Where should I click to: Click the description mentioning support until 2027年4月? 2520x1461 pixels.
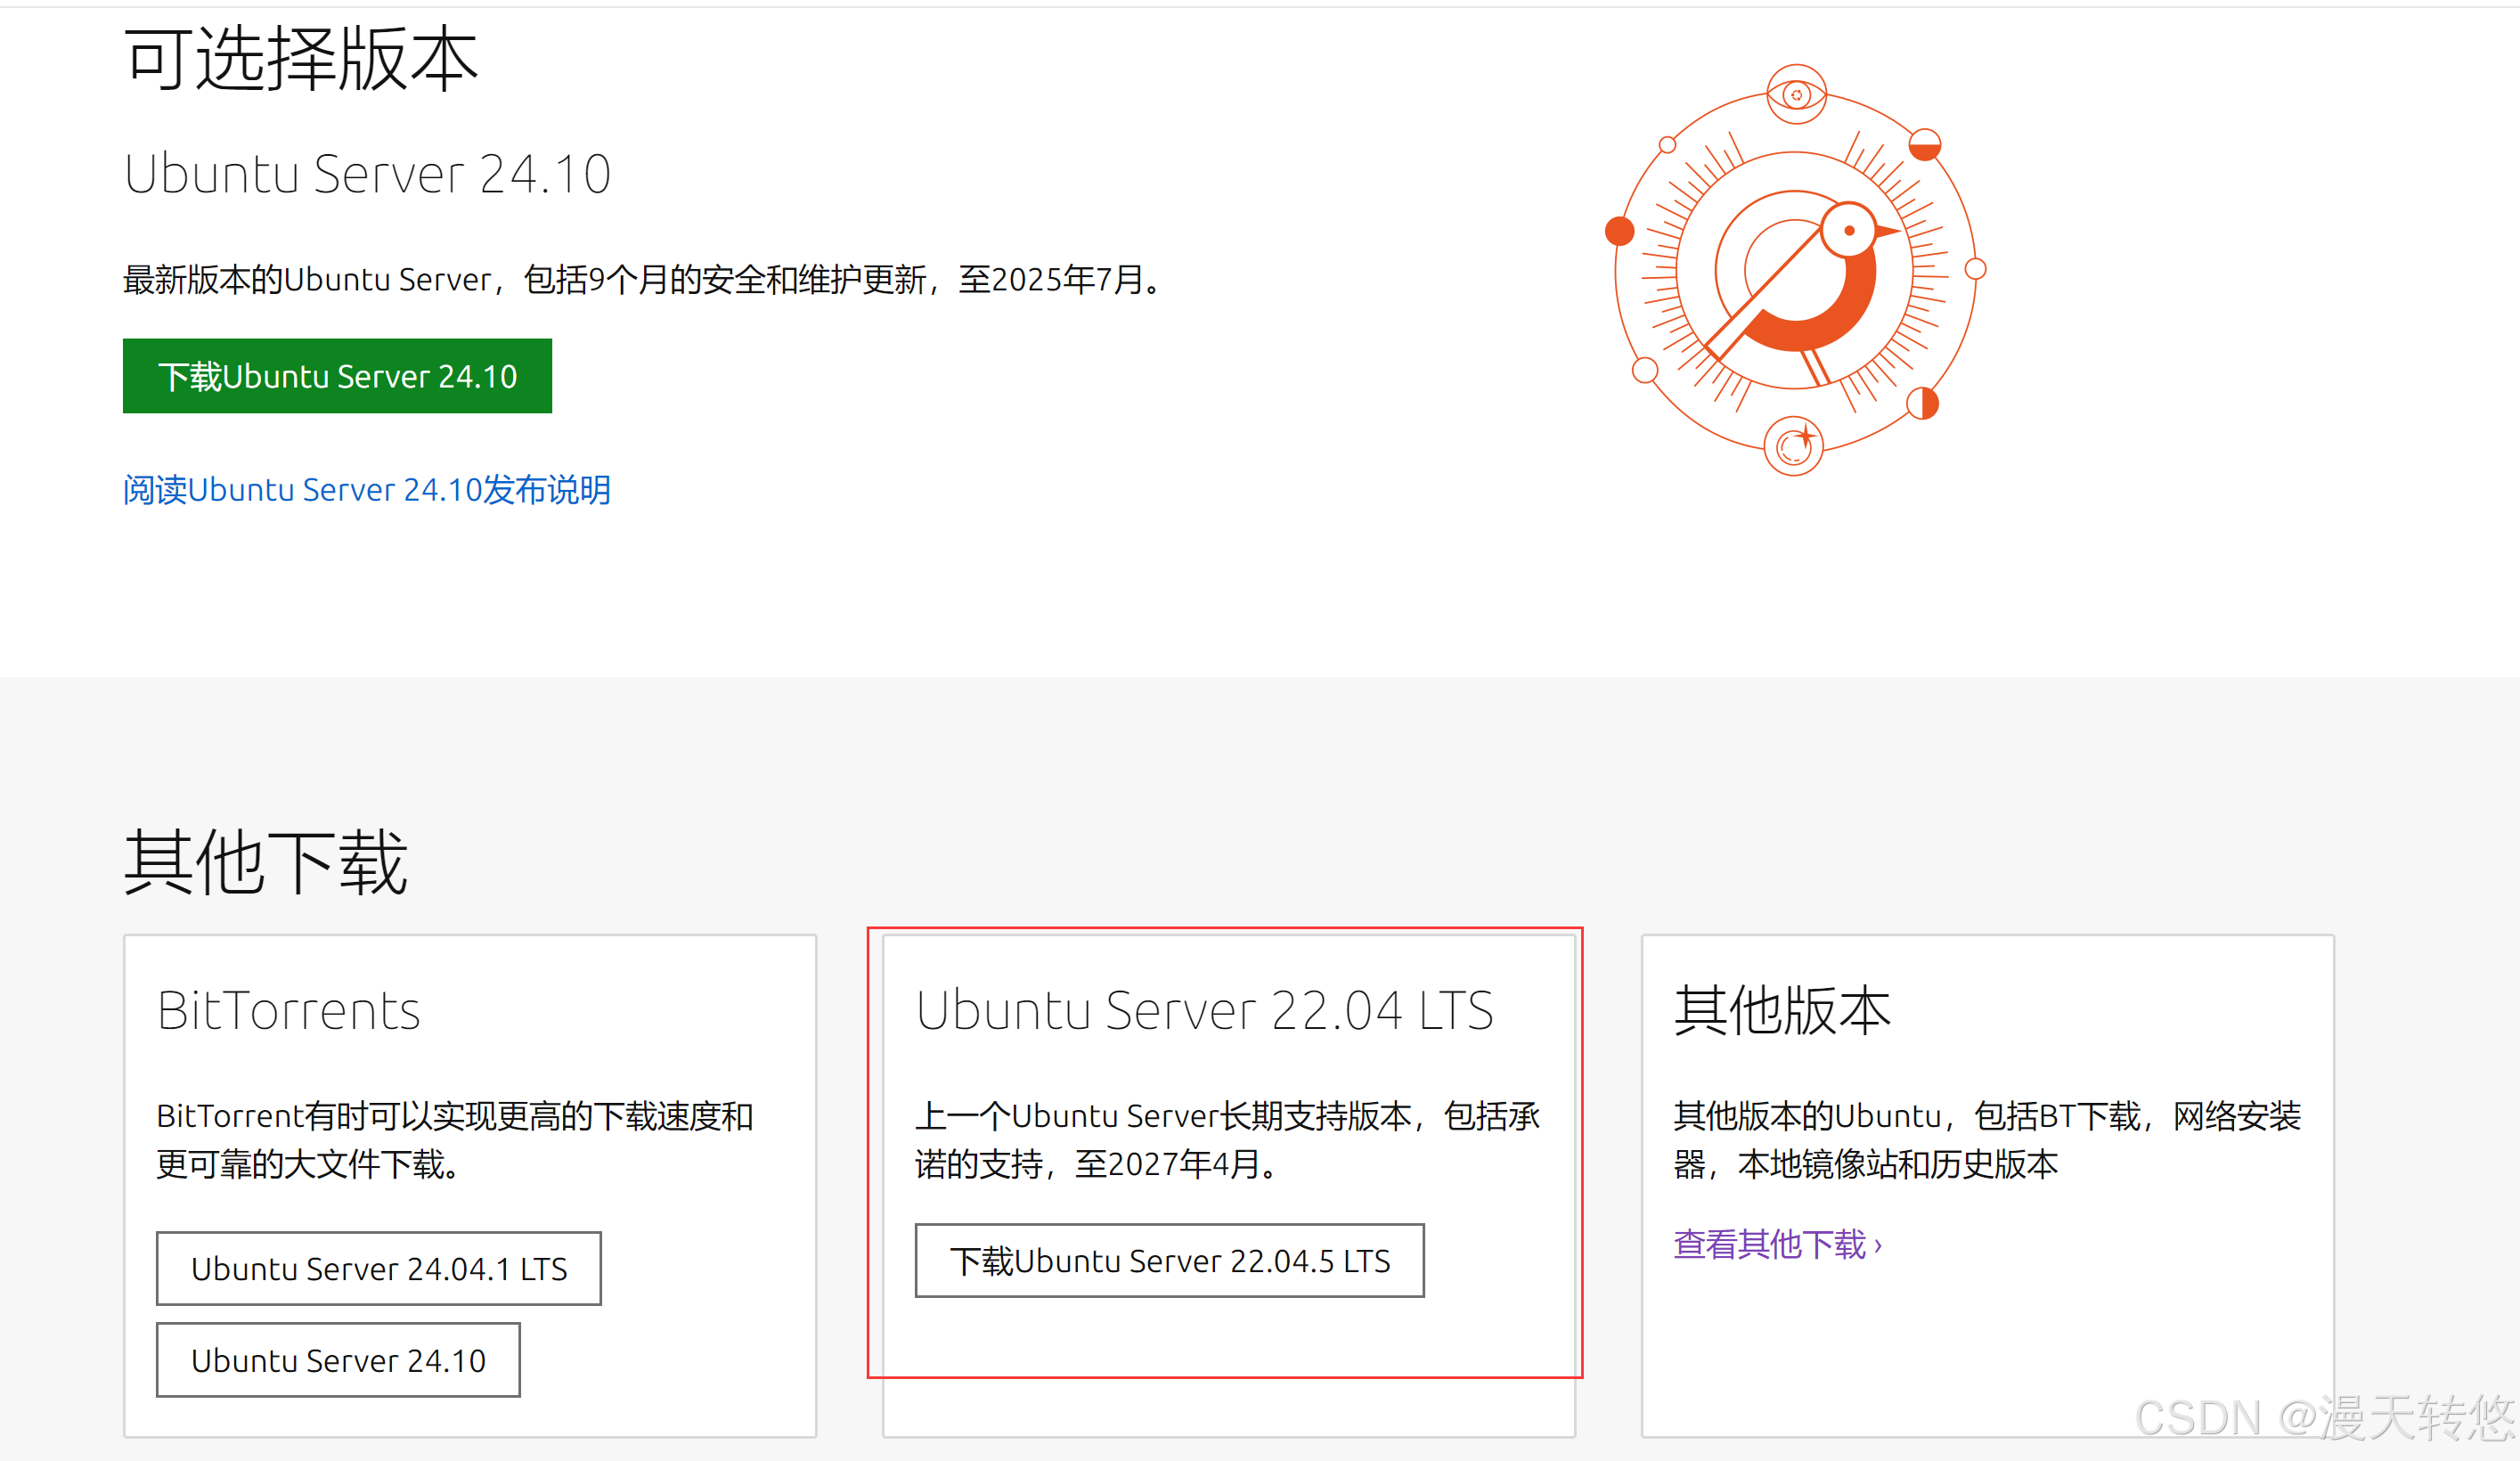1227,1140
